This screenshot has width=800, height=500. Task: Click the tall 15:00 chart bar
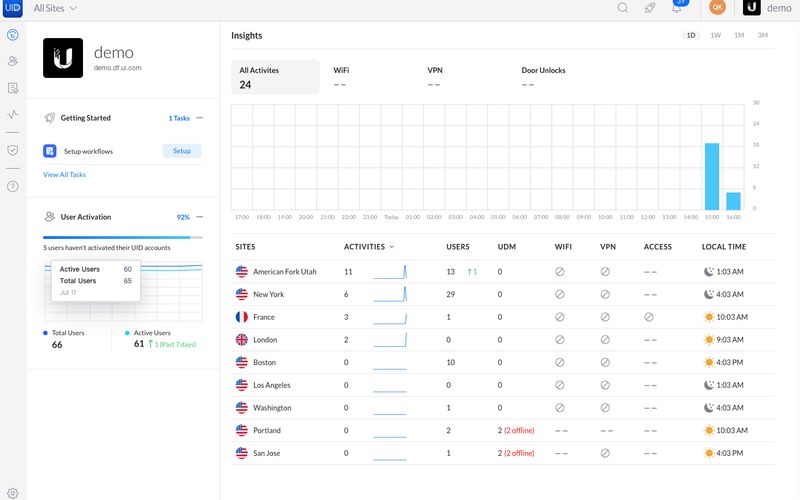(x=712, y=177)
